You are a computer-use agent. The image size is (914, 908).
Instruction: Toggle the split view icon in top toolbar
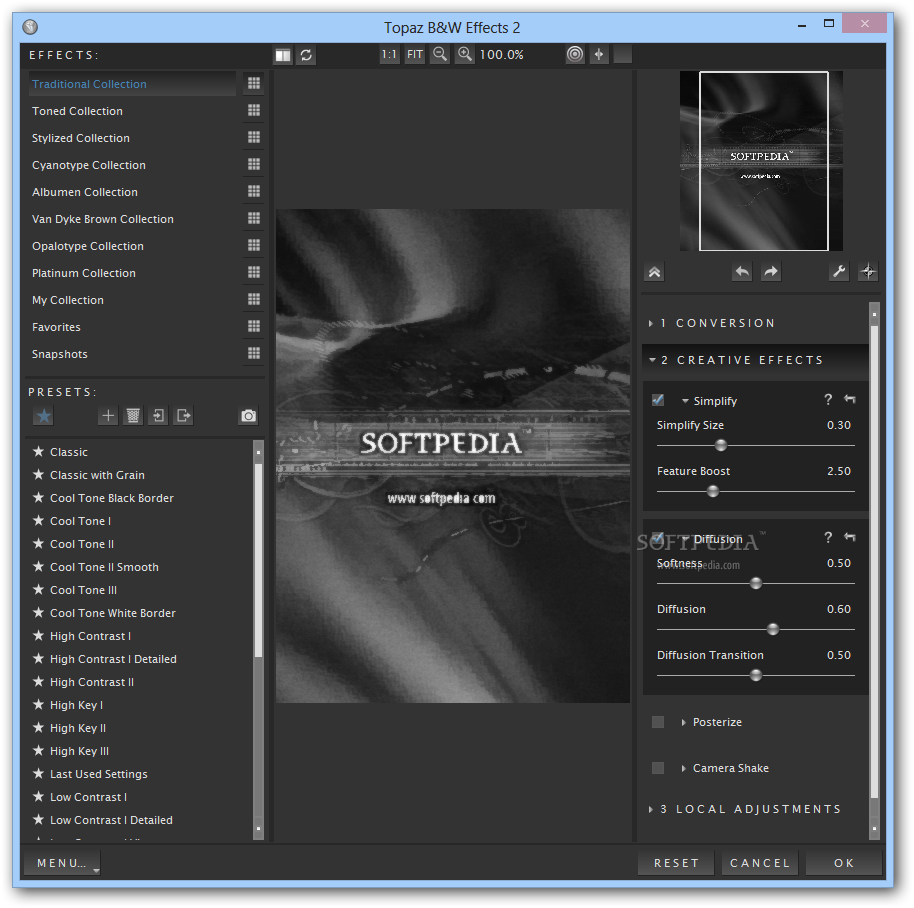point(283,55)
